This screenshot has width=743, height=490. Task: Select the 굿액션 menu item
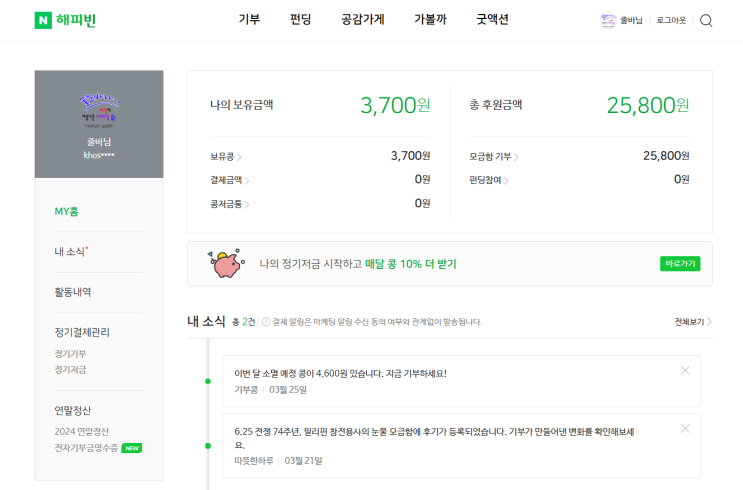click(492, 19)
